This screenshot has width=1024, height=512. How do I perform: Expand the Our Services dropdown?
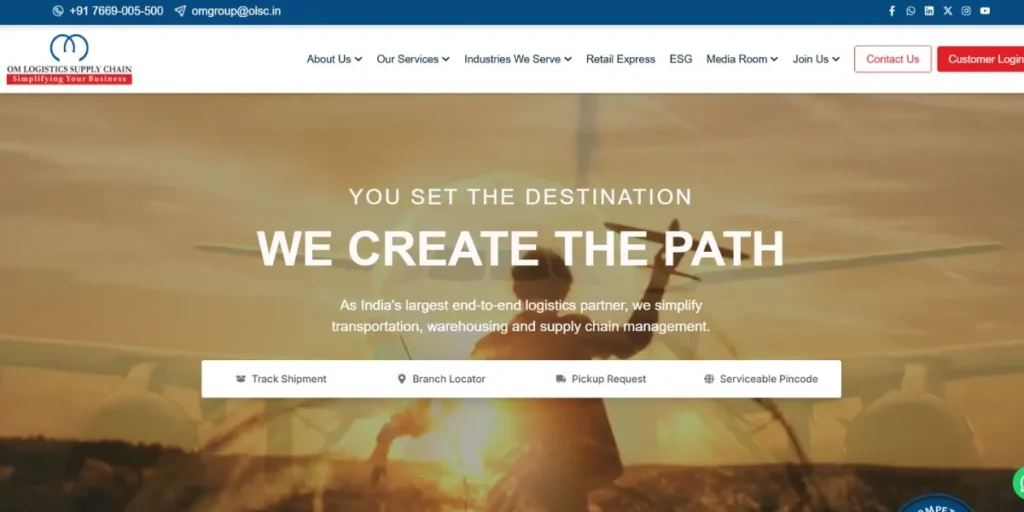point(413,59)
